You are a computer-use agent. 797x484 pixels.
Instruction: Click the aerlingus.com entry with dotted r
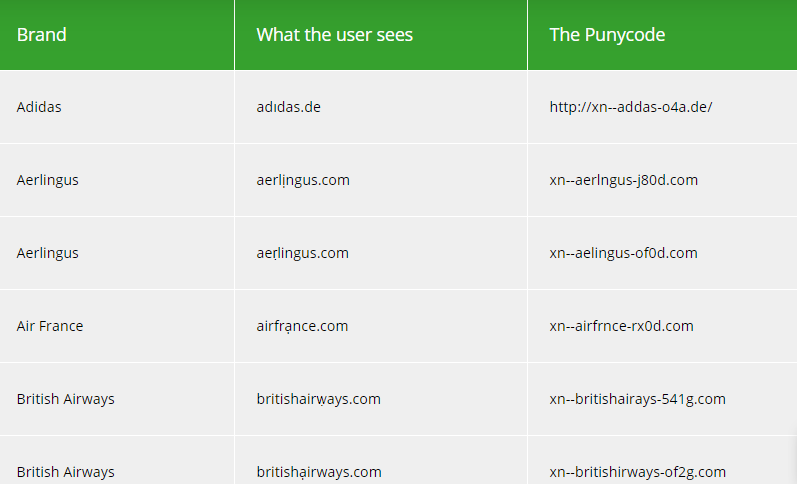pos(302,253)
